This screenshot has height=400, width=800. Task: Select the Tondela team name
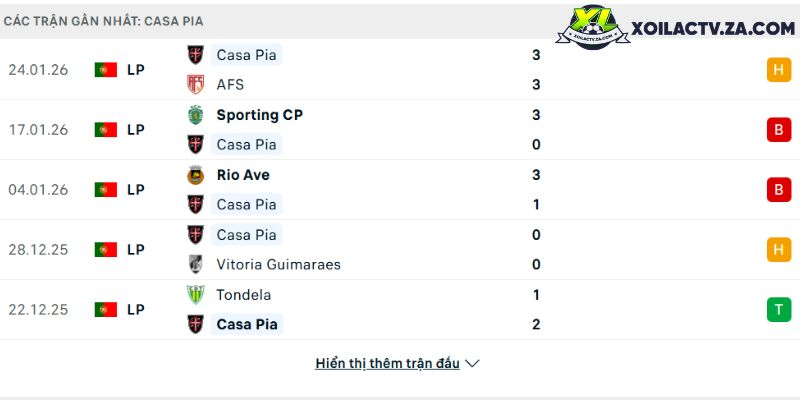tap(244, 295)
